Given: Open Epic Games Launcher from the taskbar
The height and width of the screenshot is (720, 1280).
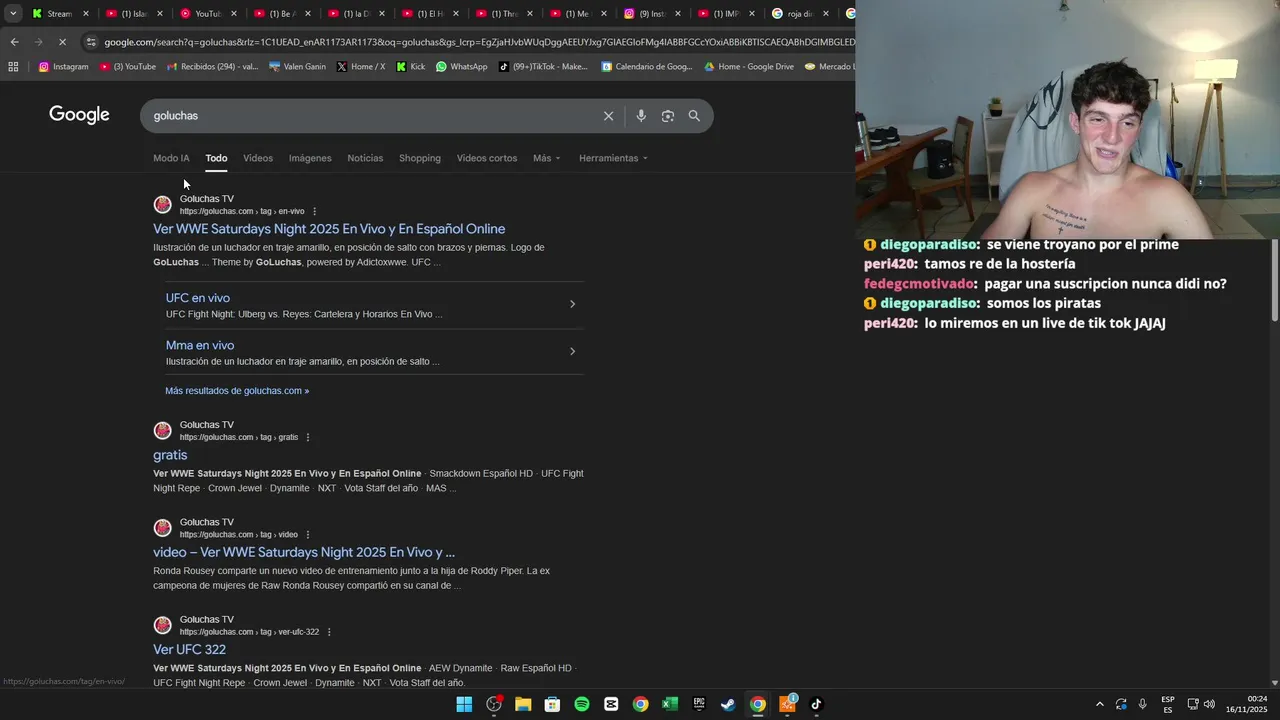Looking at the screenshot, I should coord(699,704).
